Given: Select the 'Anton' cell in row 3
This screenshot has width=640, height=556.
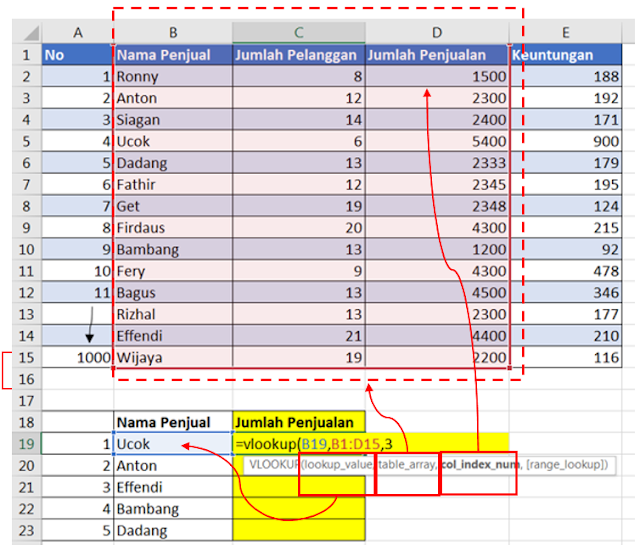Looking at the screenshot, I should [173, 98].
